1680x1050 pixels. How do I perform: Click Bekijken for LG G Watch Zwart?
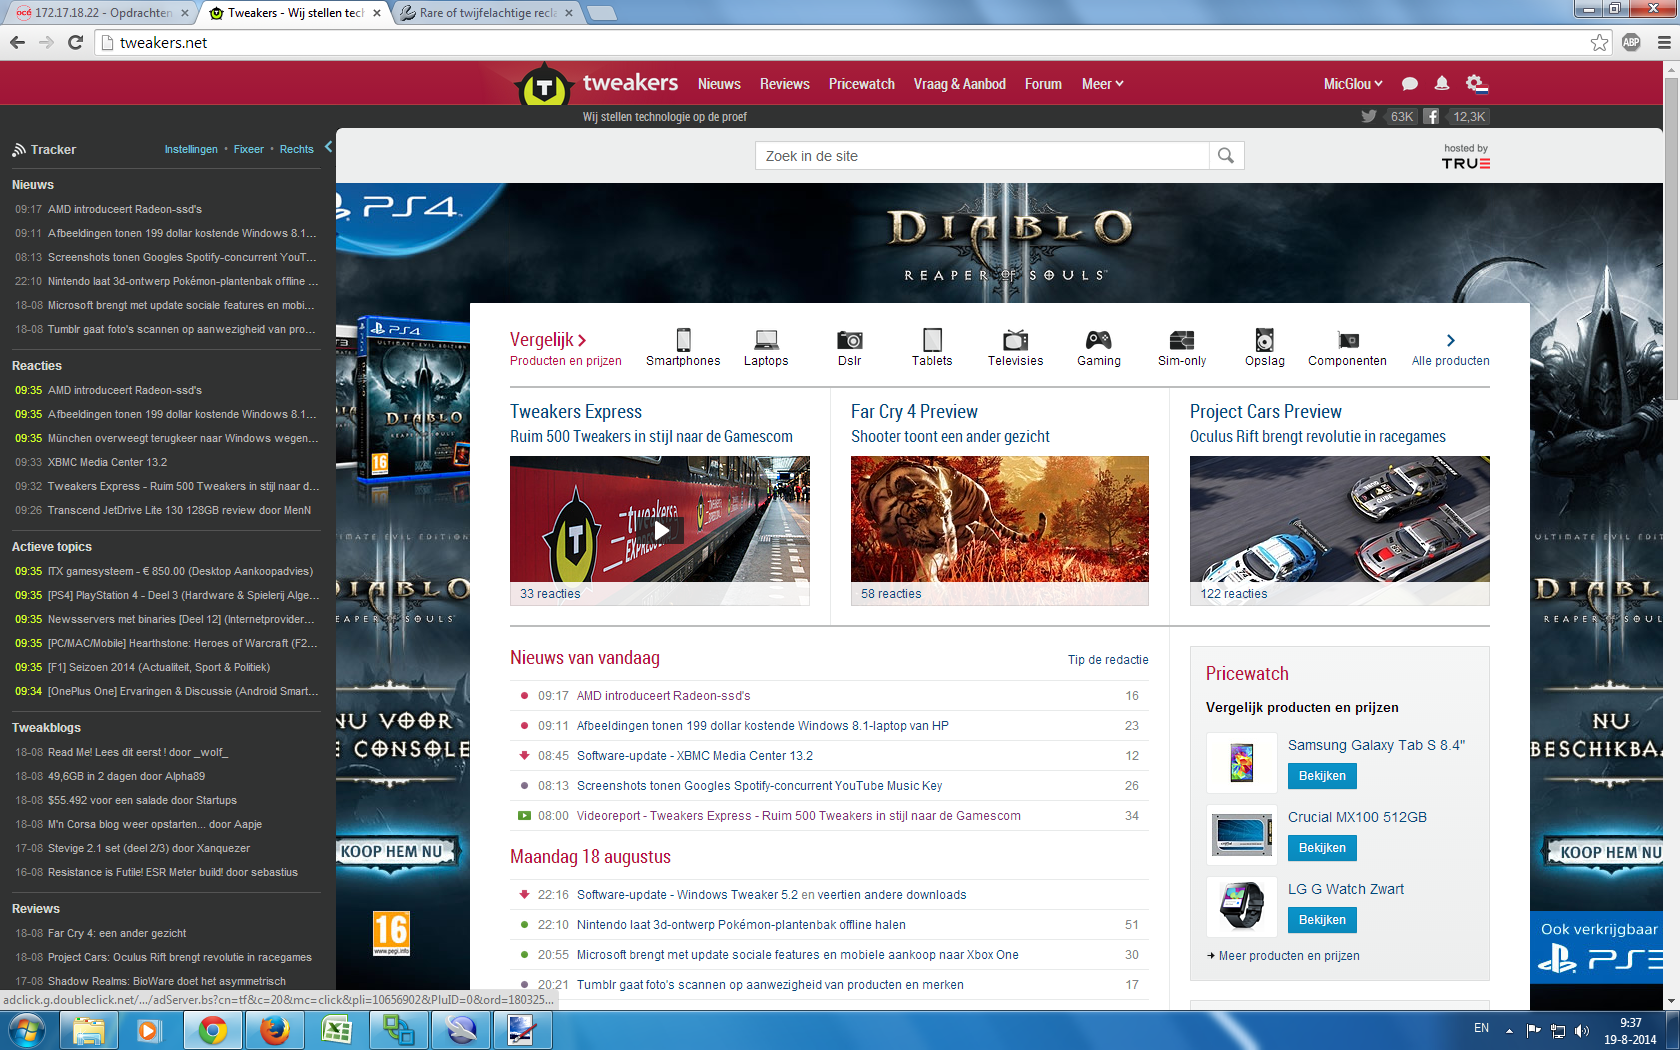[1322, 920]
